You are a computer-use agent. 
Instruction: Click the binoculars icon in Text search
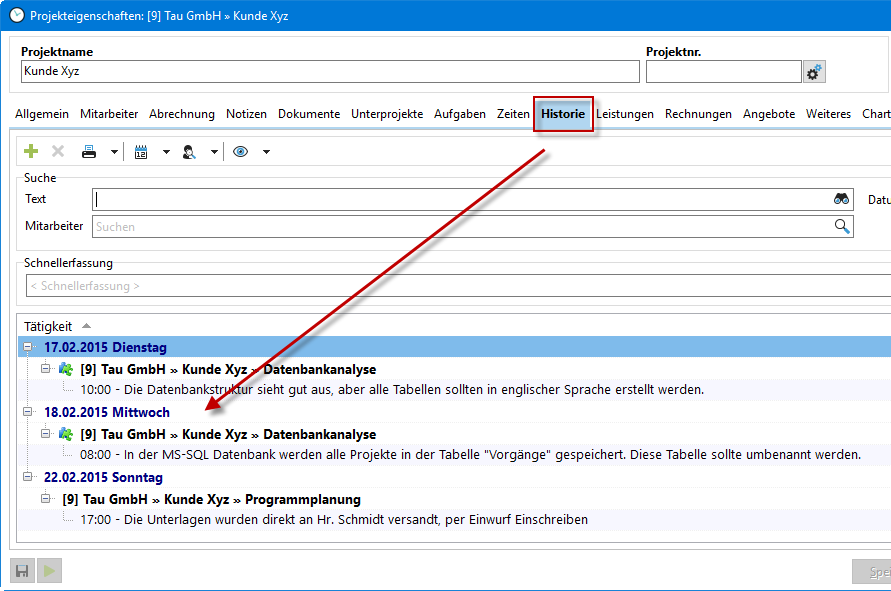pos(841,199)
